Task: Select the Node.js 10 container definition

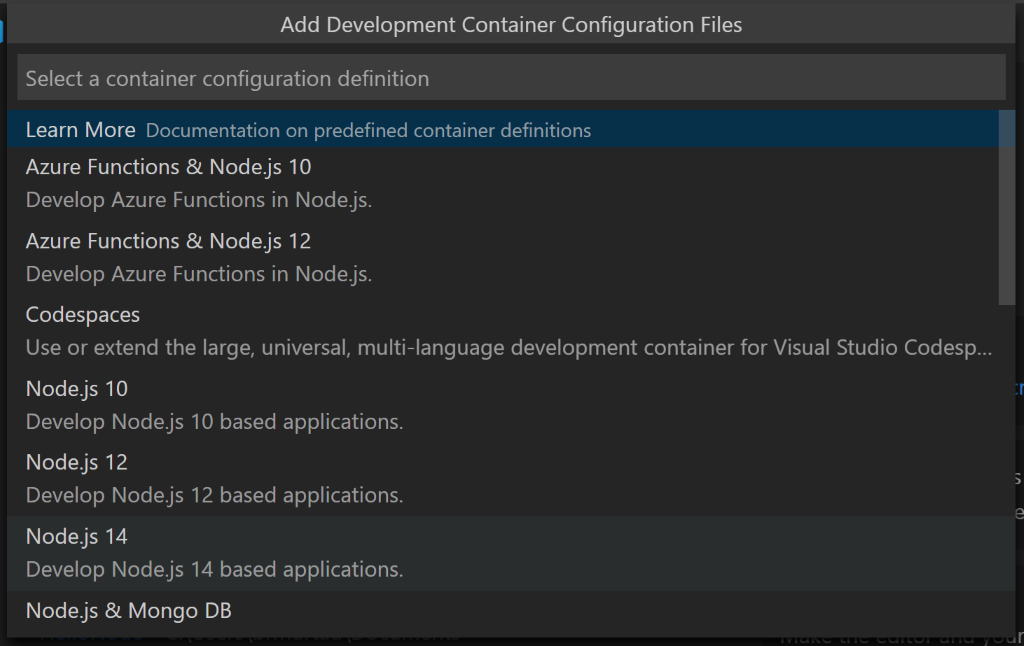Action: click(77, 388)
